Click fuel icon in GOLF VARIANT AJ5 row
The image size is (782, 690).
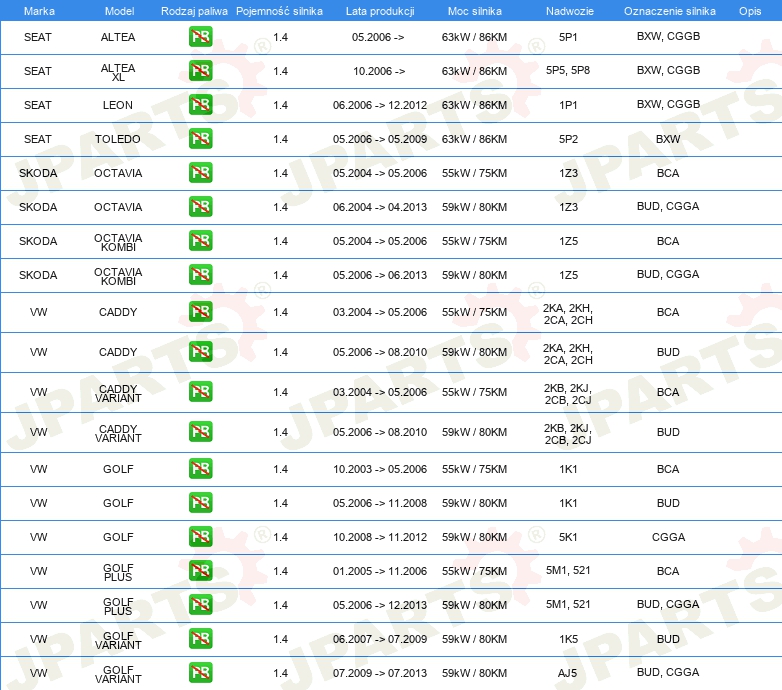(200, 672)
